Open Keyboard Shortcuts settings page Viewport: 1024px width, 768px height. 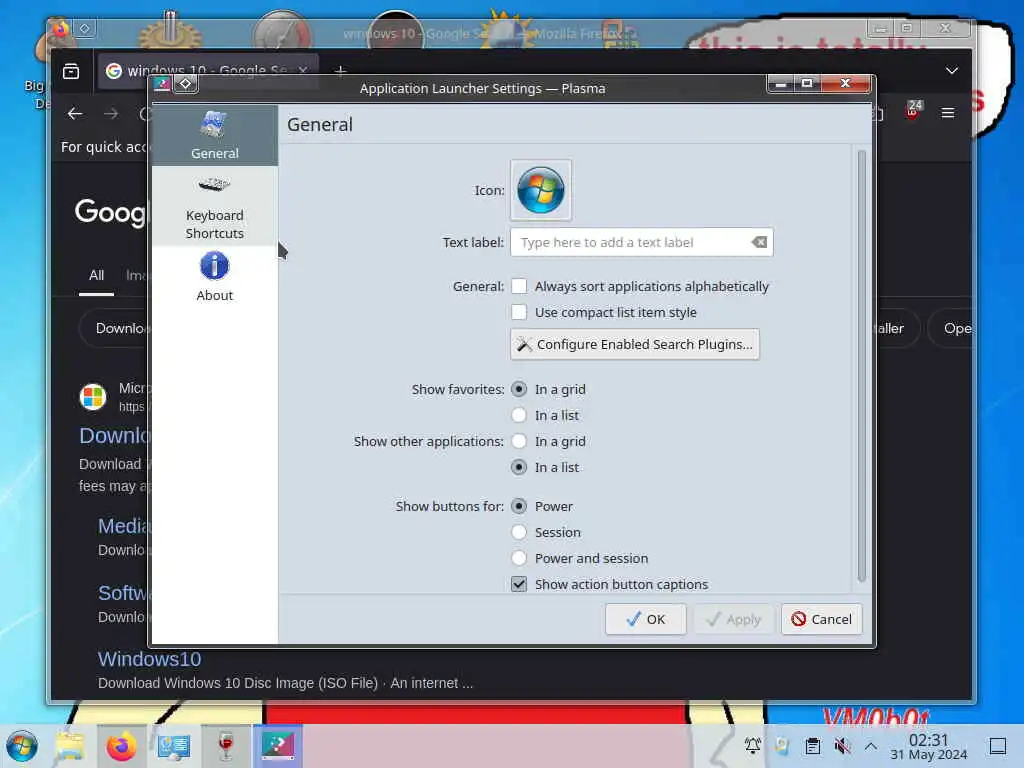(214, 206)
